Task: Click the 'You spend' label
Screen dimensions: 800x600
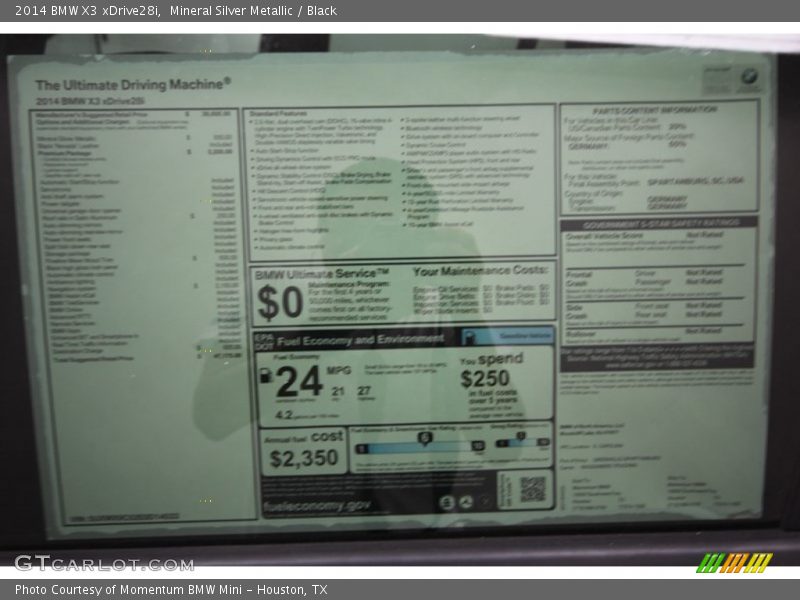Action: point(492,359)
